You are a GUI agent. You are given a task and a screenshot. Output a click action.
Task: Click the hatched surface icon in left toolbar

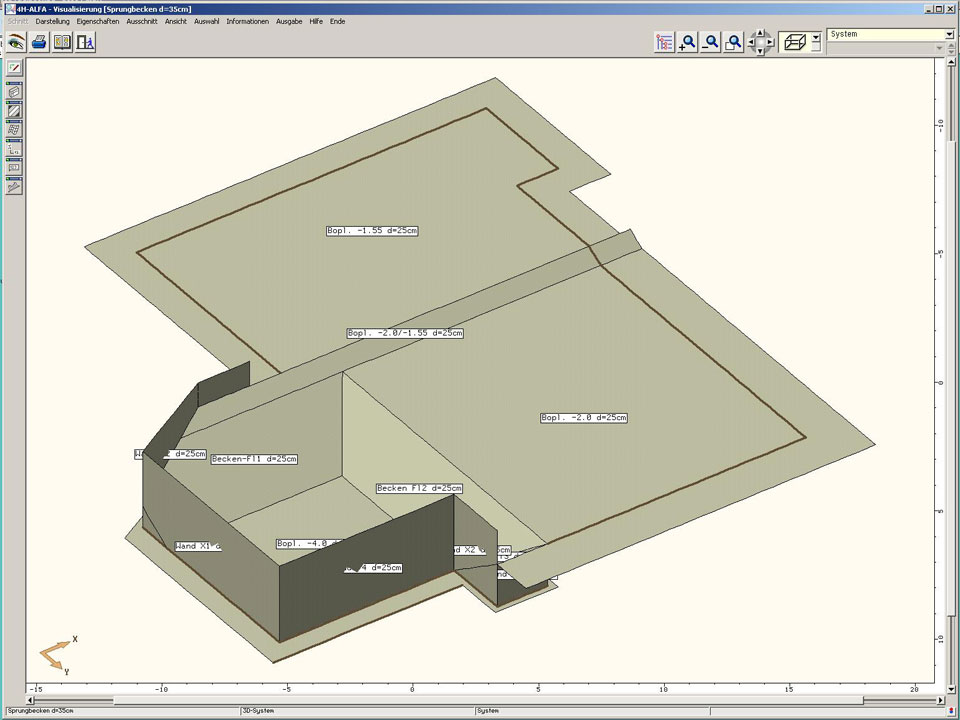[14, 111]
